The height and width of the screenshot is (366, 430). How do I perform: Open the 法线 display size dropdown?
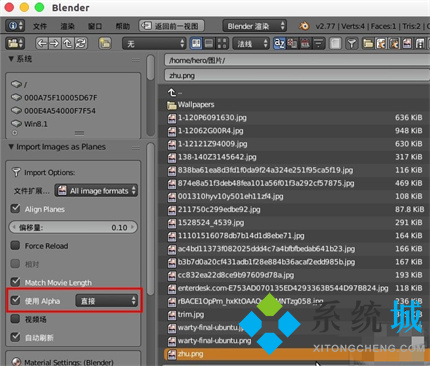(251, 43)
